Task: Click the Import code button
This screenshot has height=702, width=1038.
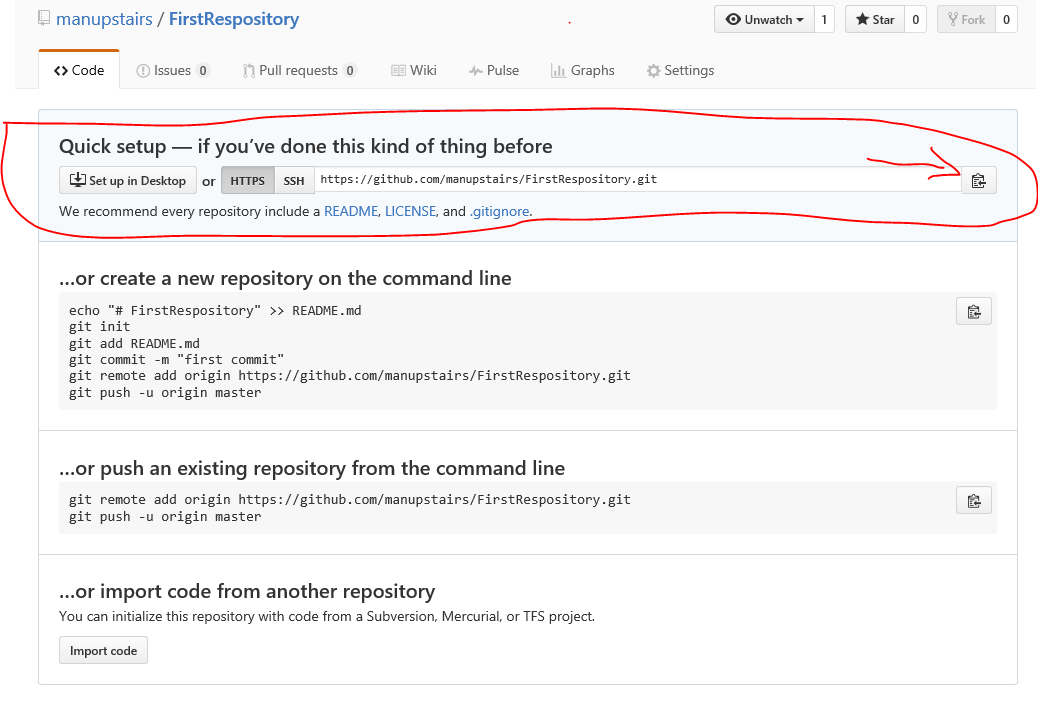Action: (x=103, y=650)
